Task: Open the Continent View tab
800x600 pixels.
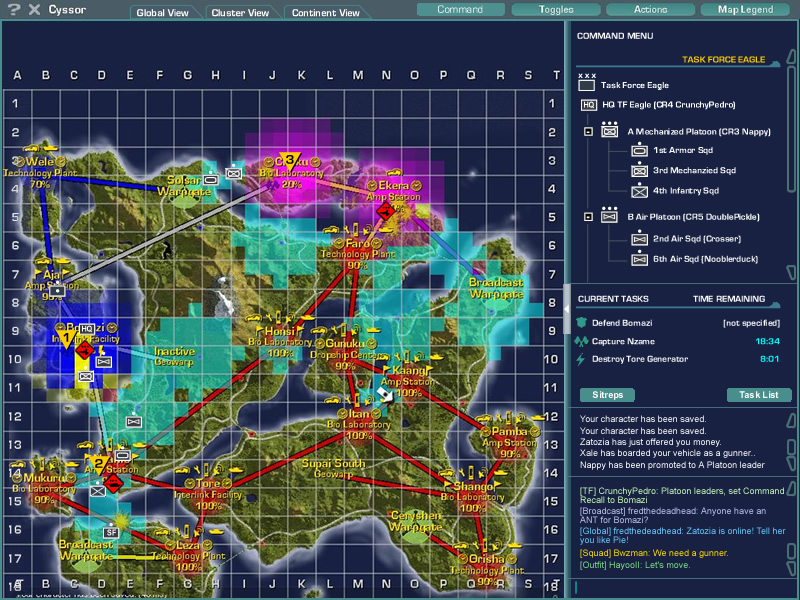Action: click(x=326, y=12)
